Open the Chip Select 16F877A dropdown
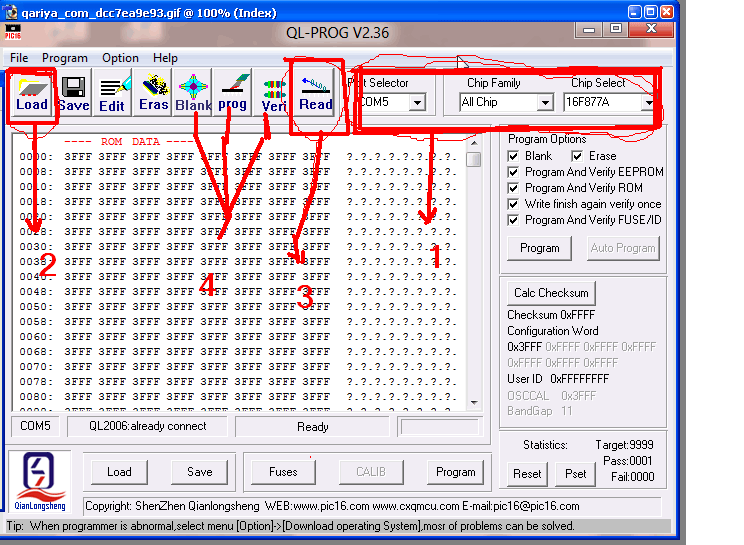Viewport: 744px width, 545px height. pos(649,102)
